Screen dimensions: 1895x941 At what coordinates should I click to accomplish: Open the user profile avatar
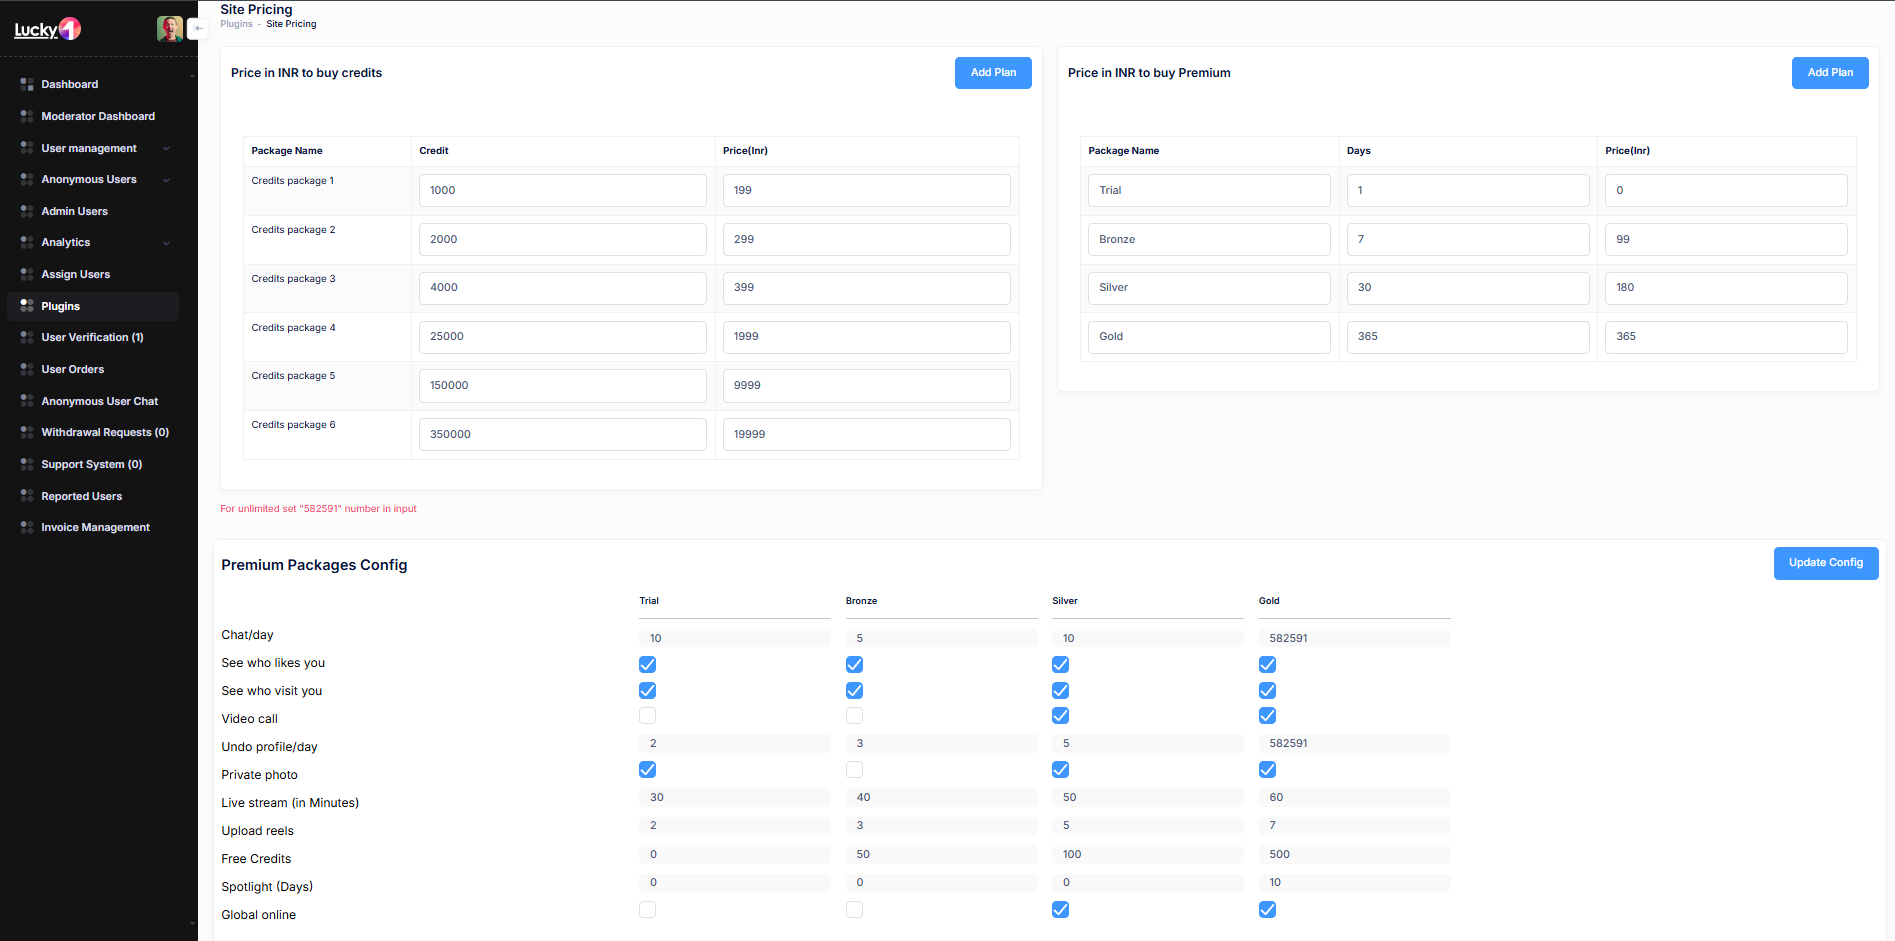tap(169, 29)
